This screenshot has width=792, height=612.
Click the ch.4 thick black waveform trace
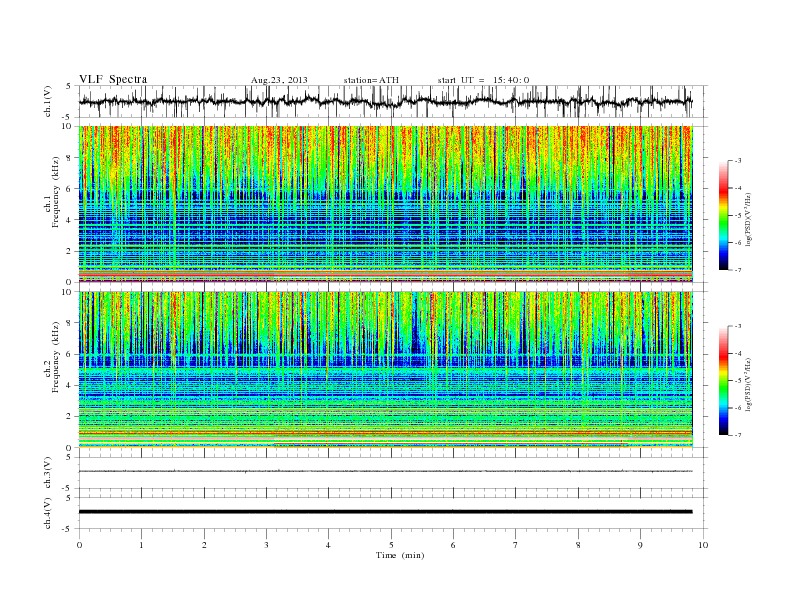coord(386,512)
